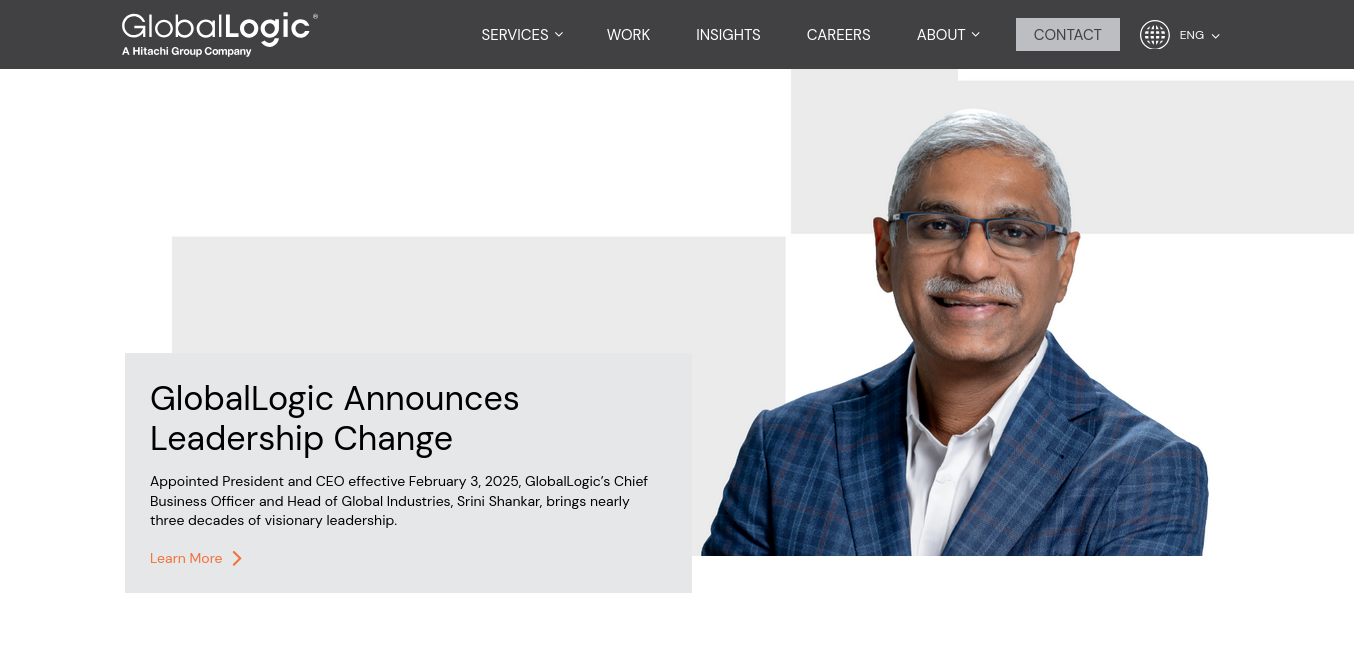Click the GlobalLogic Announces Leadership Change headline
Screen dimensions: 1366x651
point(334,418)
